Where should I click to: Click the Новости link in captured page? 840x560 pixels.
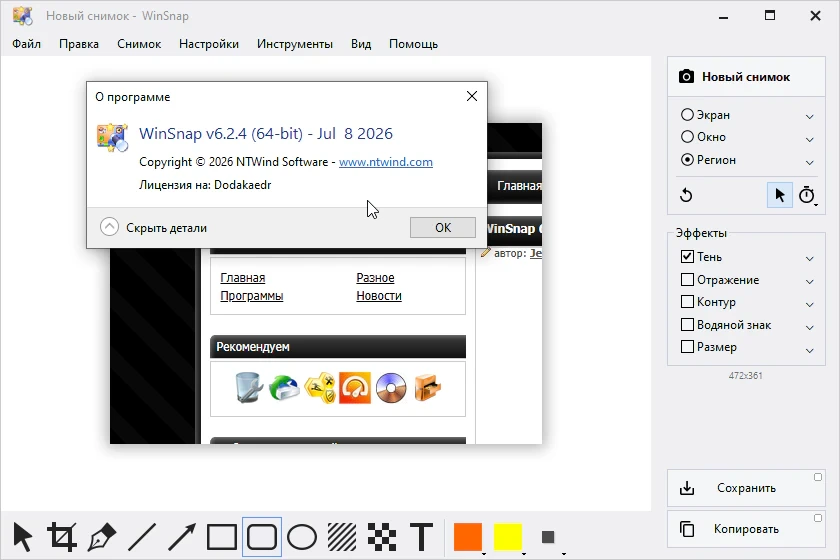pyautogui.click(x=379, y=296)
